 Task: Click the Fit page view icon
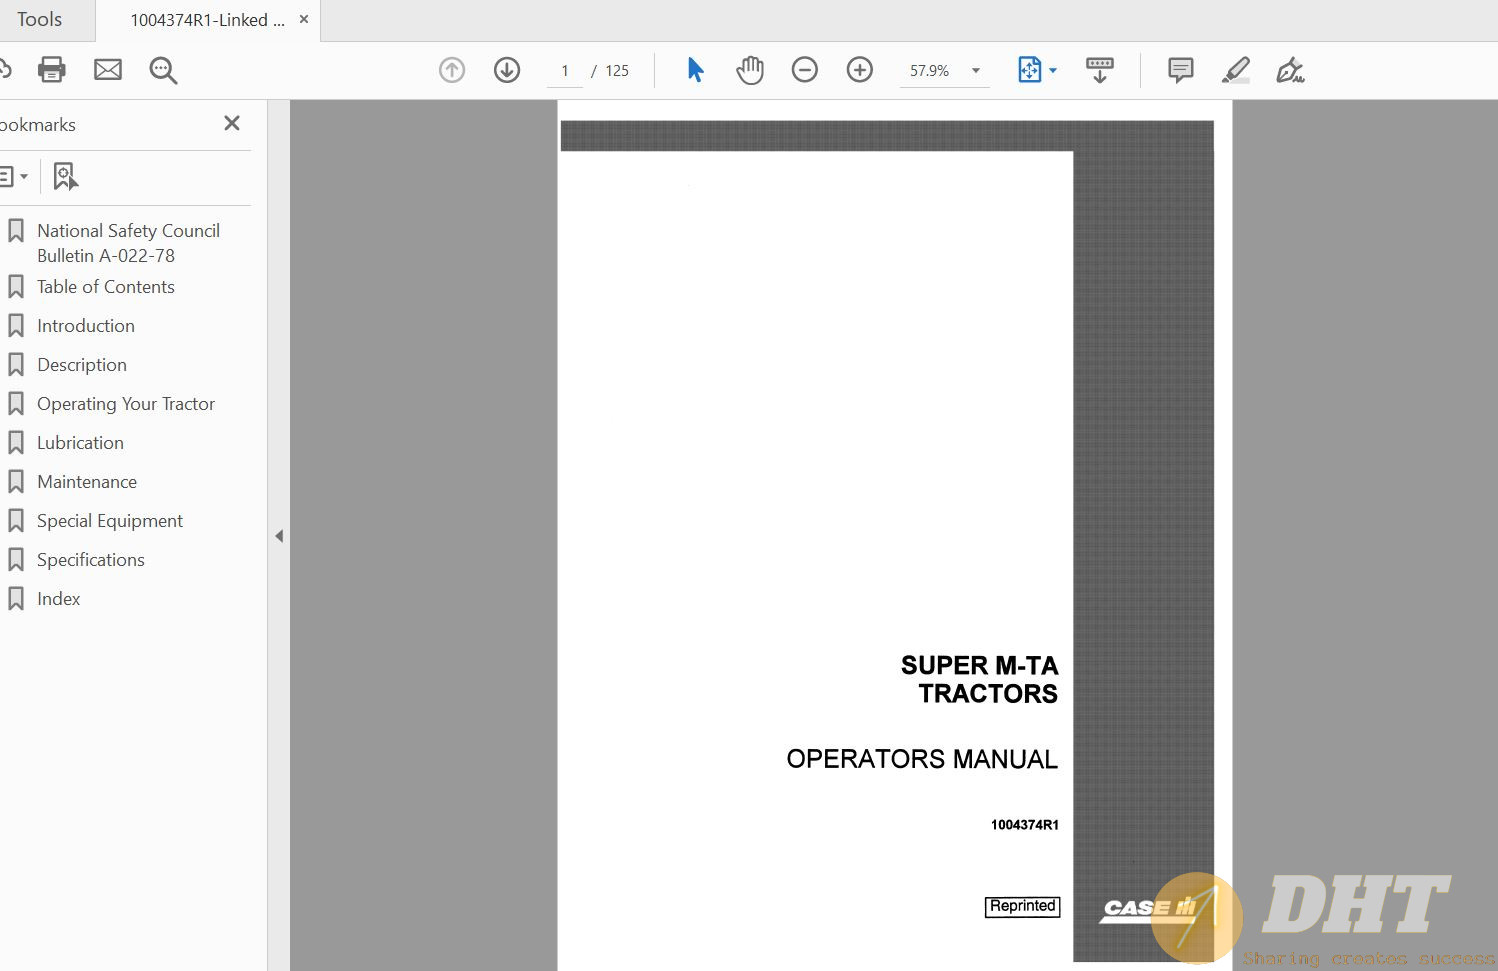click(1029, 70)
